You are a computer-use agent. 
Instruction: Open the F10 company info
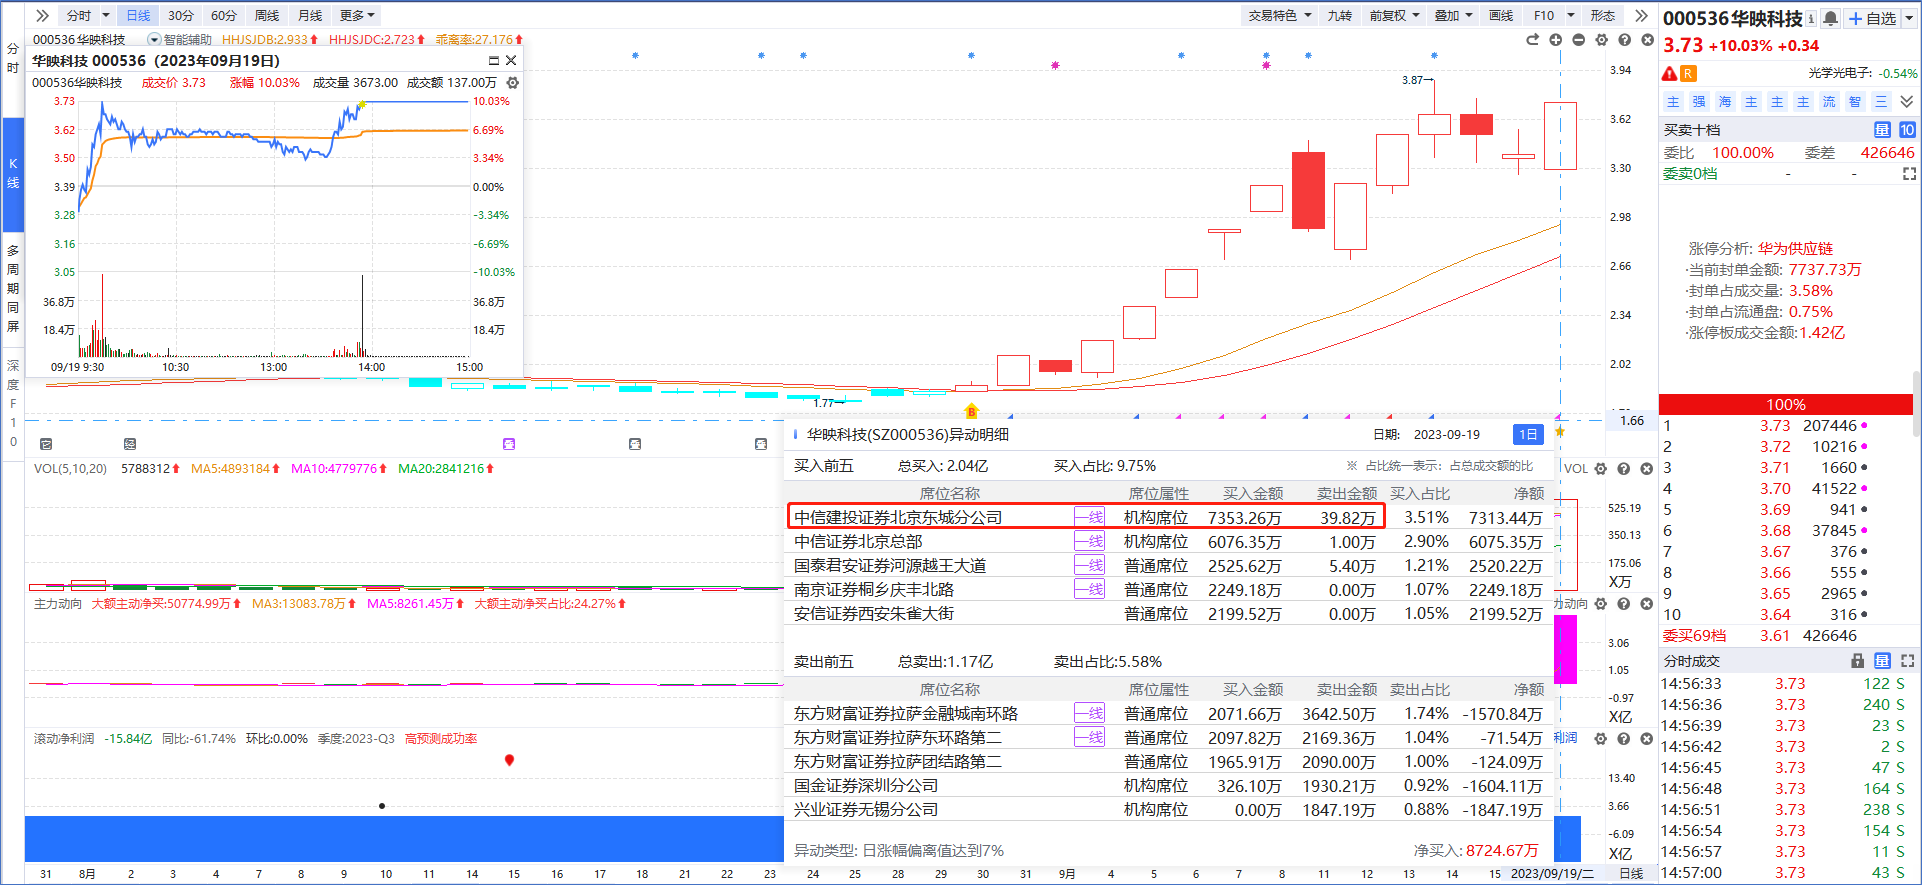(x=1544, y=15)
